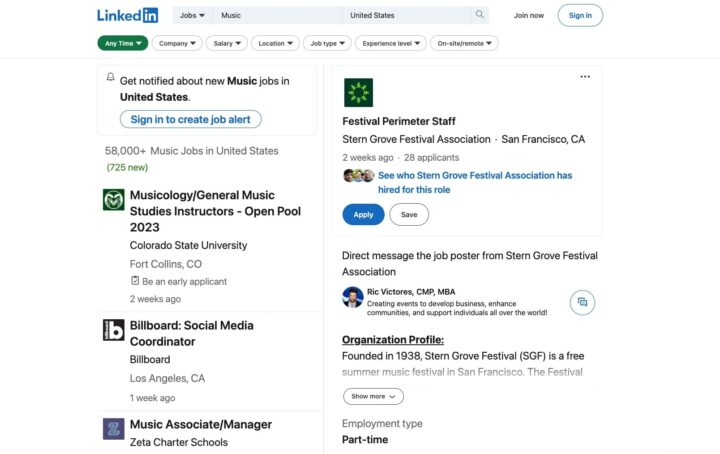Click the LinkedIn logo

(x=127, y=15)
